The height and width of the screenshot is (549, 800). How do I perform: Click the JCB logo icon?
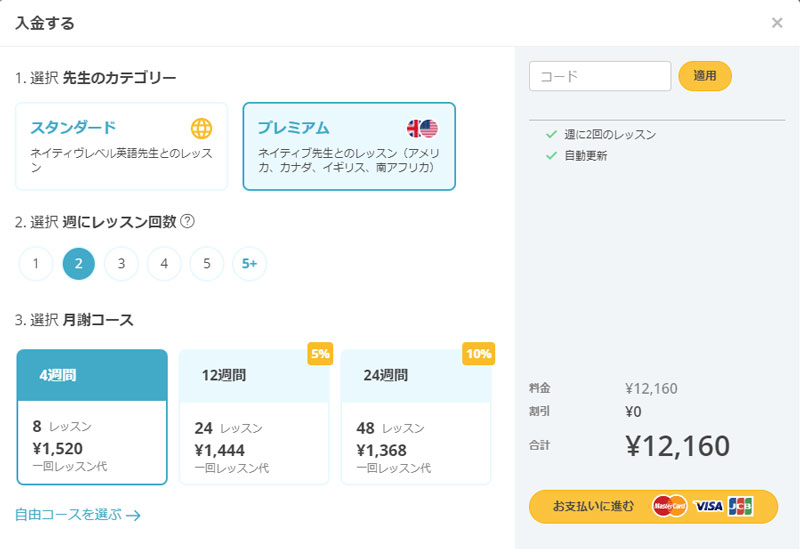741,506
